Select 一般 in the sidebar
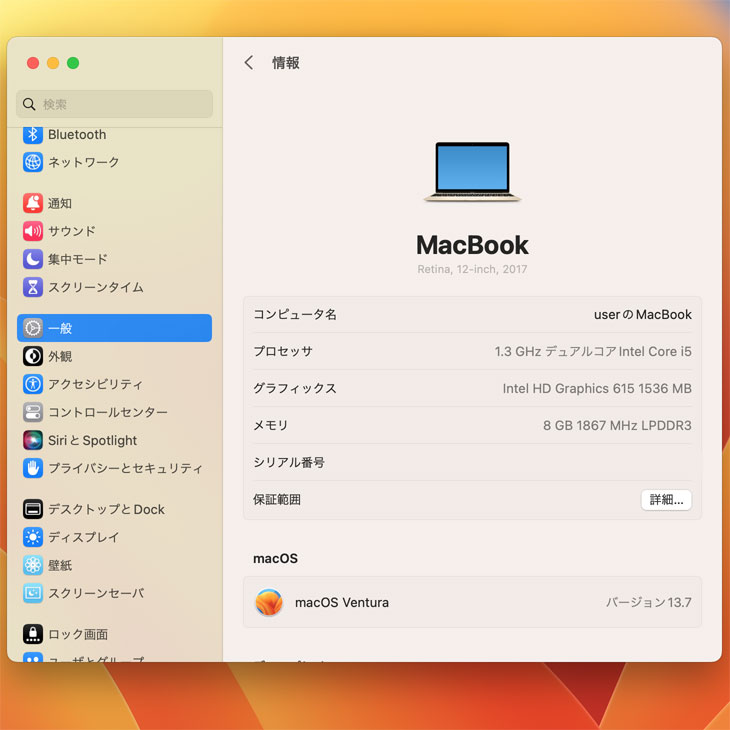 click(114, 328)
